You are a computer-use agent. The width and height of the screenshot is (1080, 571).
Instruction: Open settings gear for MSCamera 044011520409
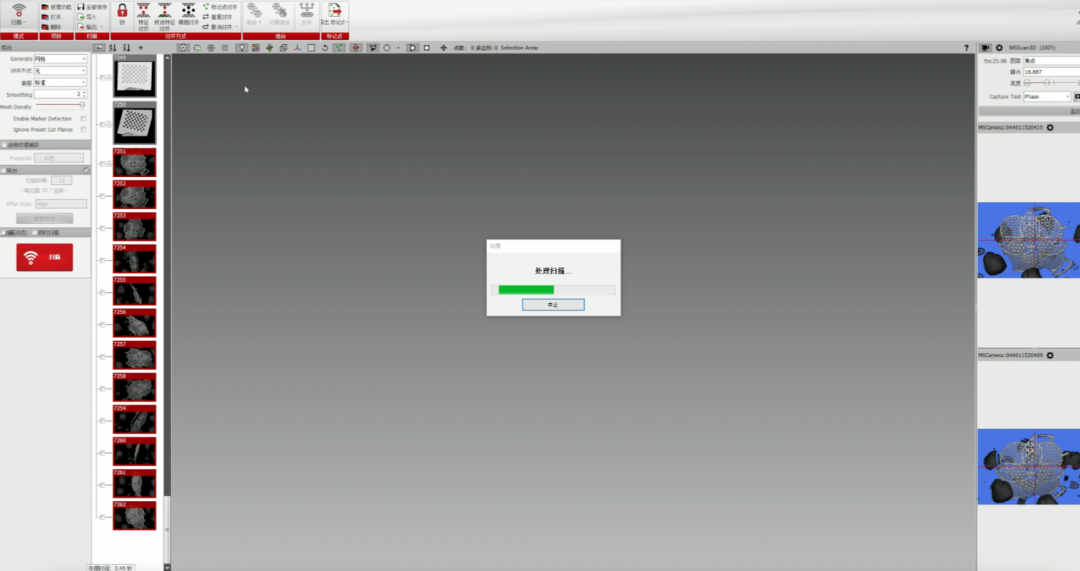coord(1050,355)
